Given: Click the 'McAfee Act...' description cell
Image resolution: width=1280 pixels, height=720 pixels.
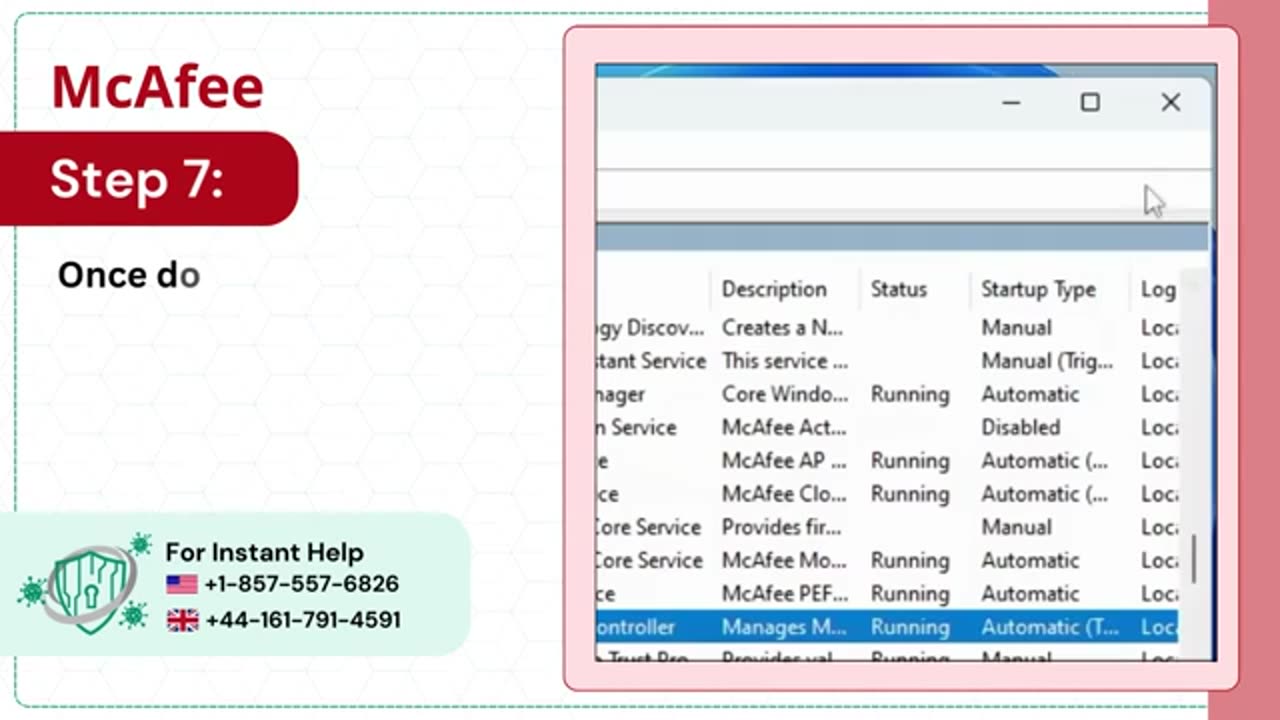Looking at the screenshot, I should [784, 427].
